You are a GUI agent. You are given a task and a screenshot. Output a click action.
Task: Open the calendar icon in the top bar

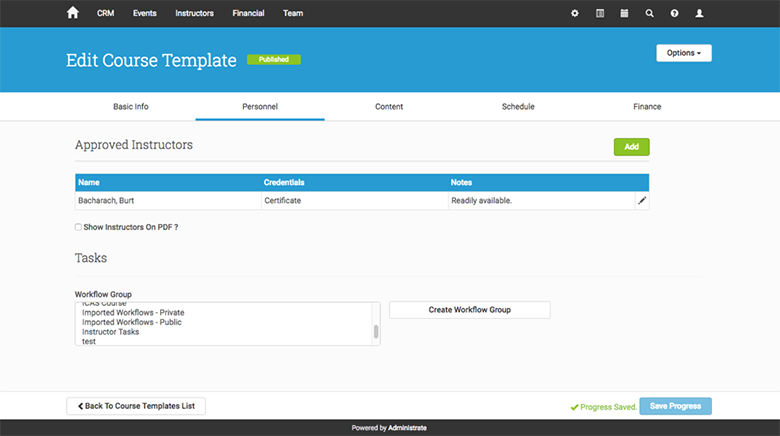coord(624,13)
